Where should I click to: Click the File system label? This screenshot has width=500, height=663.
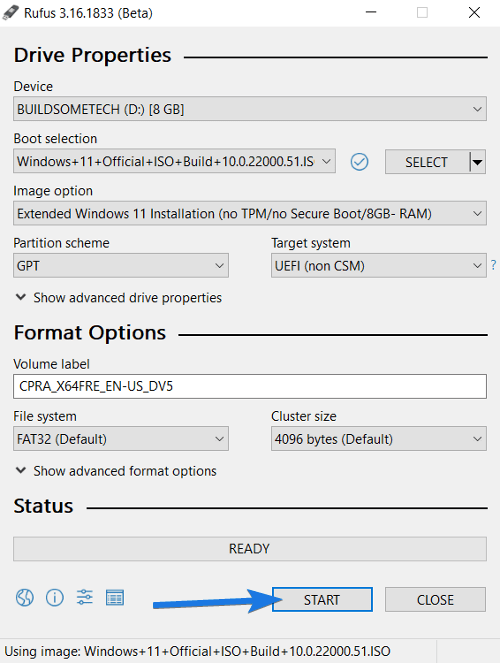tap(45, 416)
